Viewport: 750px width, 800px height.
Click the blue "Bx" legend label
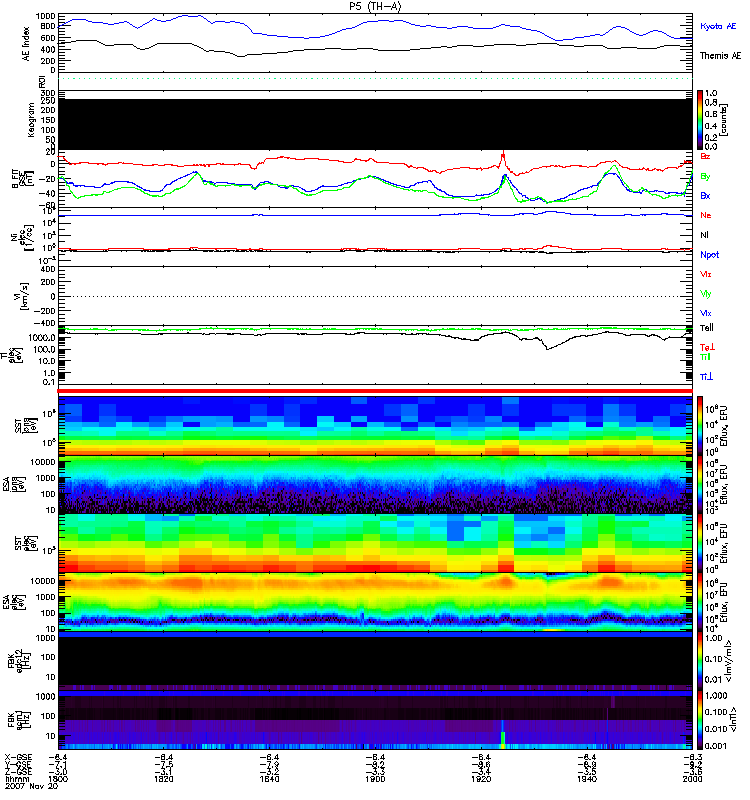[705, 195]
